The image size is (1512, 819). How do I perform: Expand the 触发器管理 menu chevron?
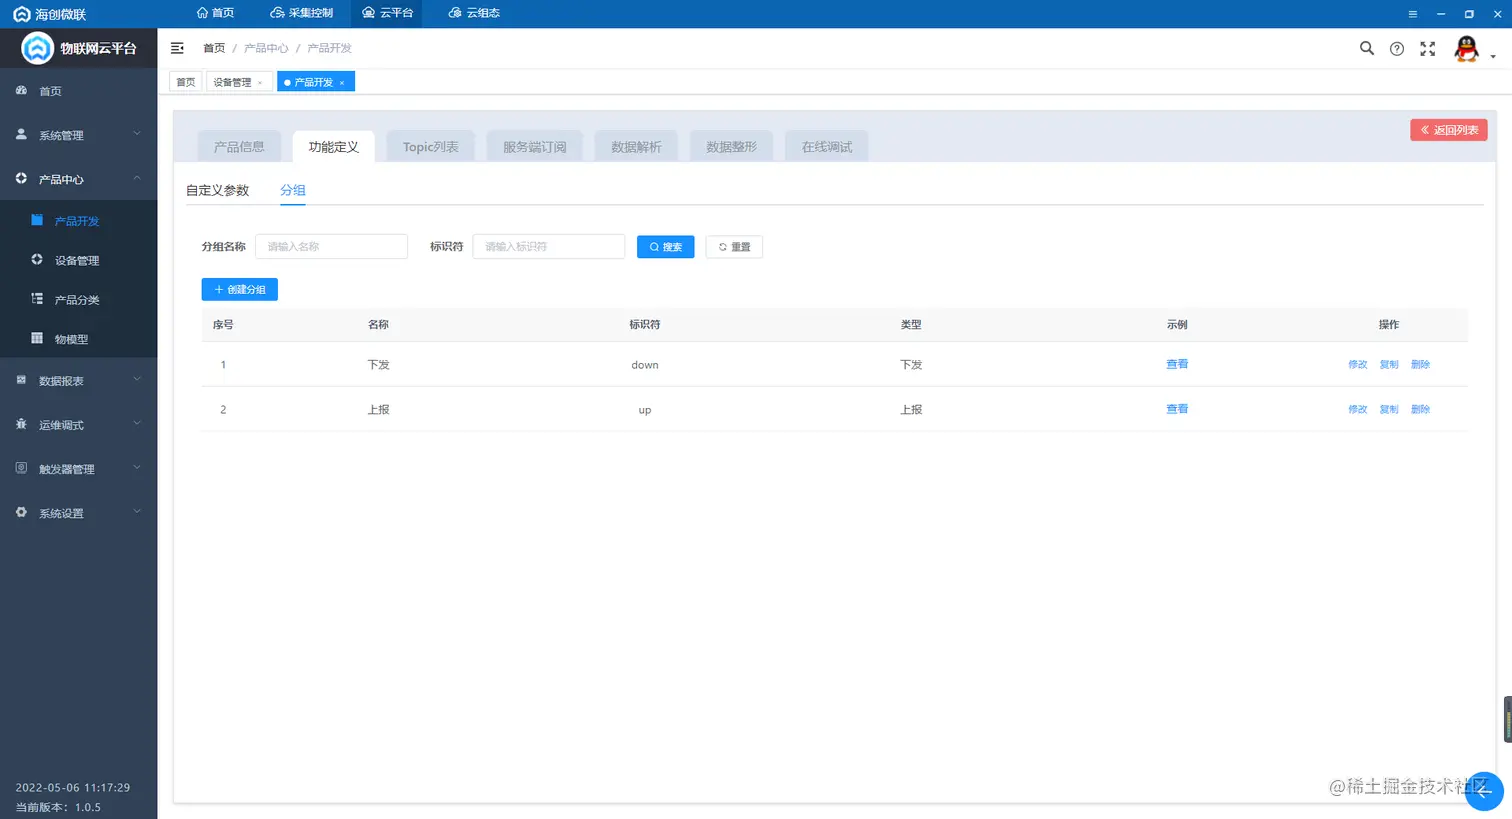click(x=137, y=468)
